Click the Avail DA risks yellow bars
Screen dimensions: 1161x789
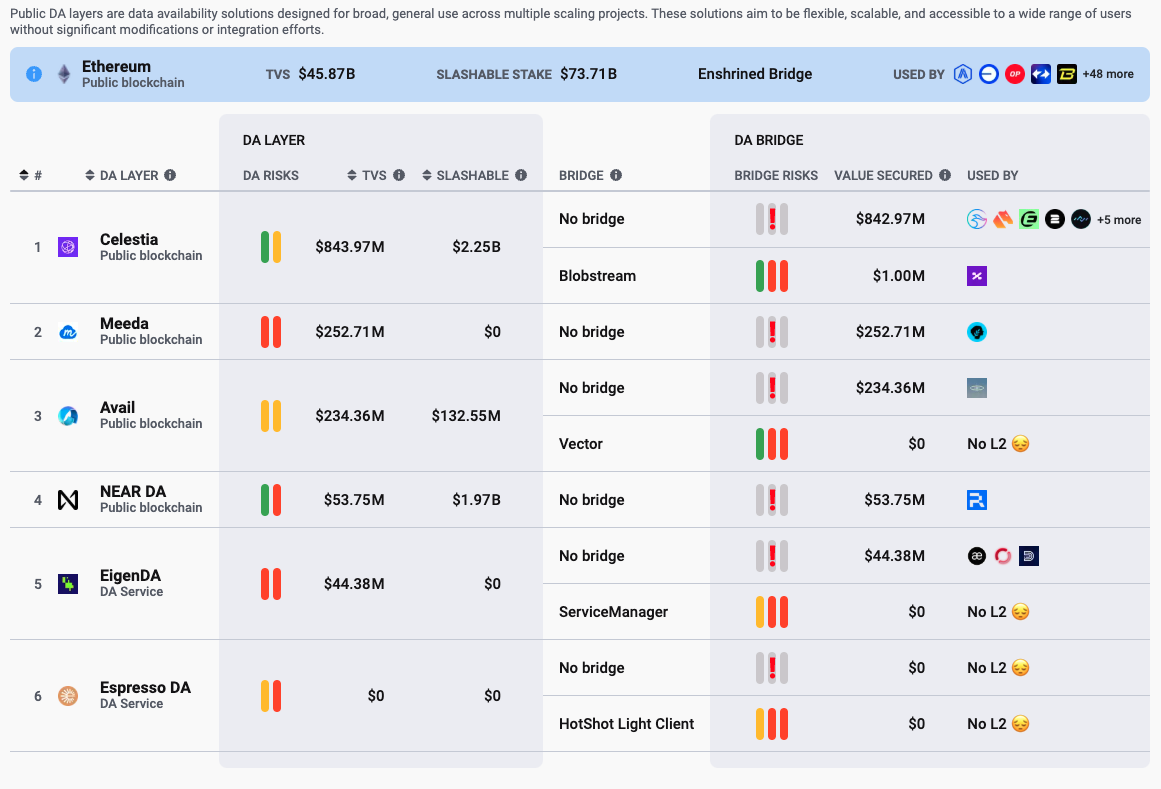click(271, 416)
